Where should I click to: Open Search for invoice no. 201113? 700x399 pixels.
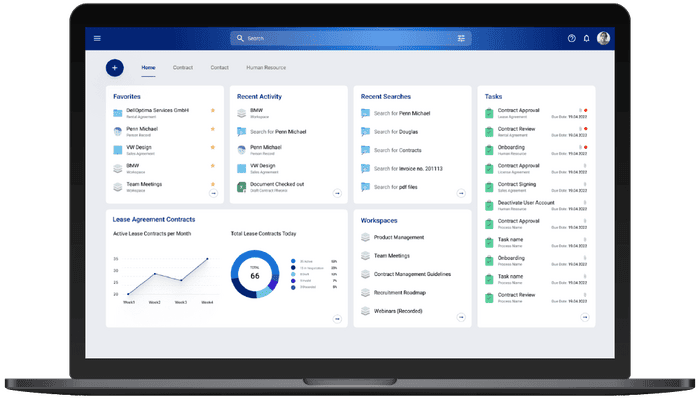point(408,169)
